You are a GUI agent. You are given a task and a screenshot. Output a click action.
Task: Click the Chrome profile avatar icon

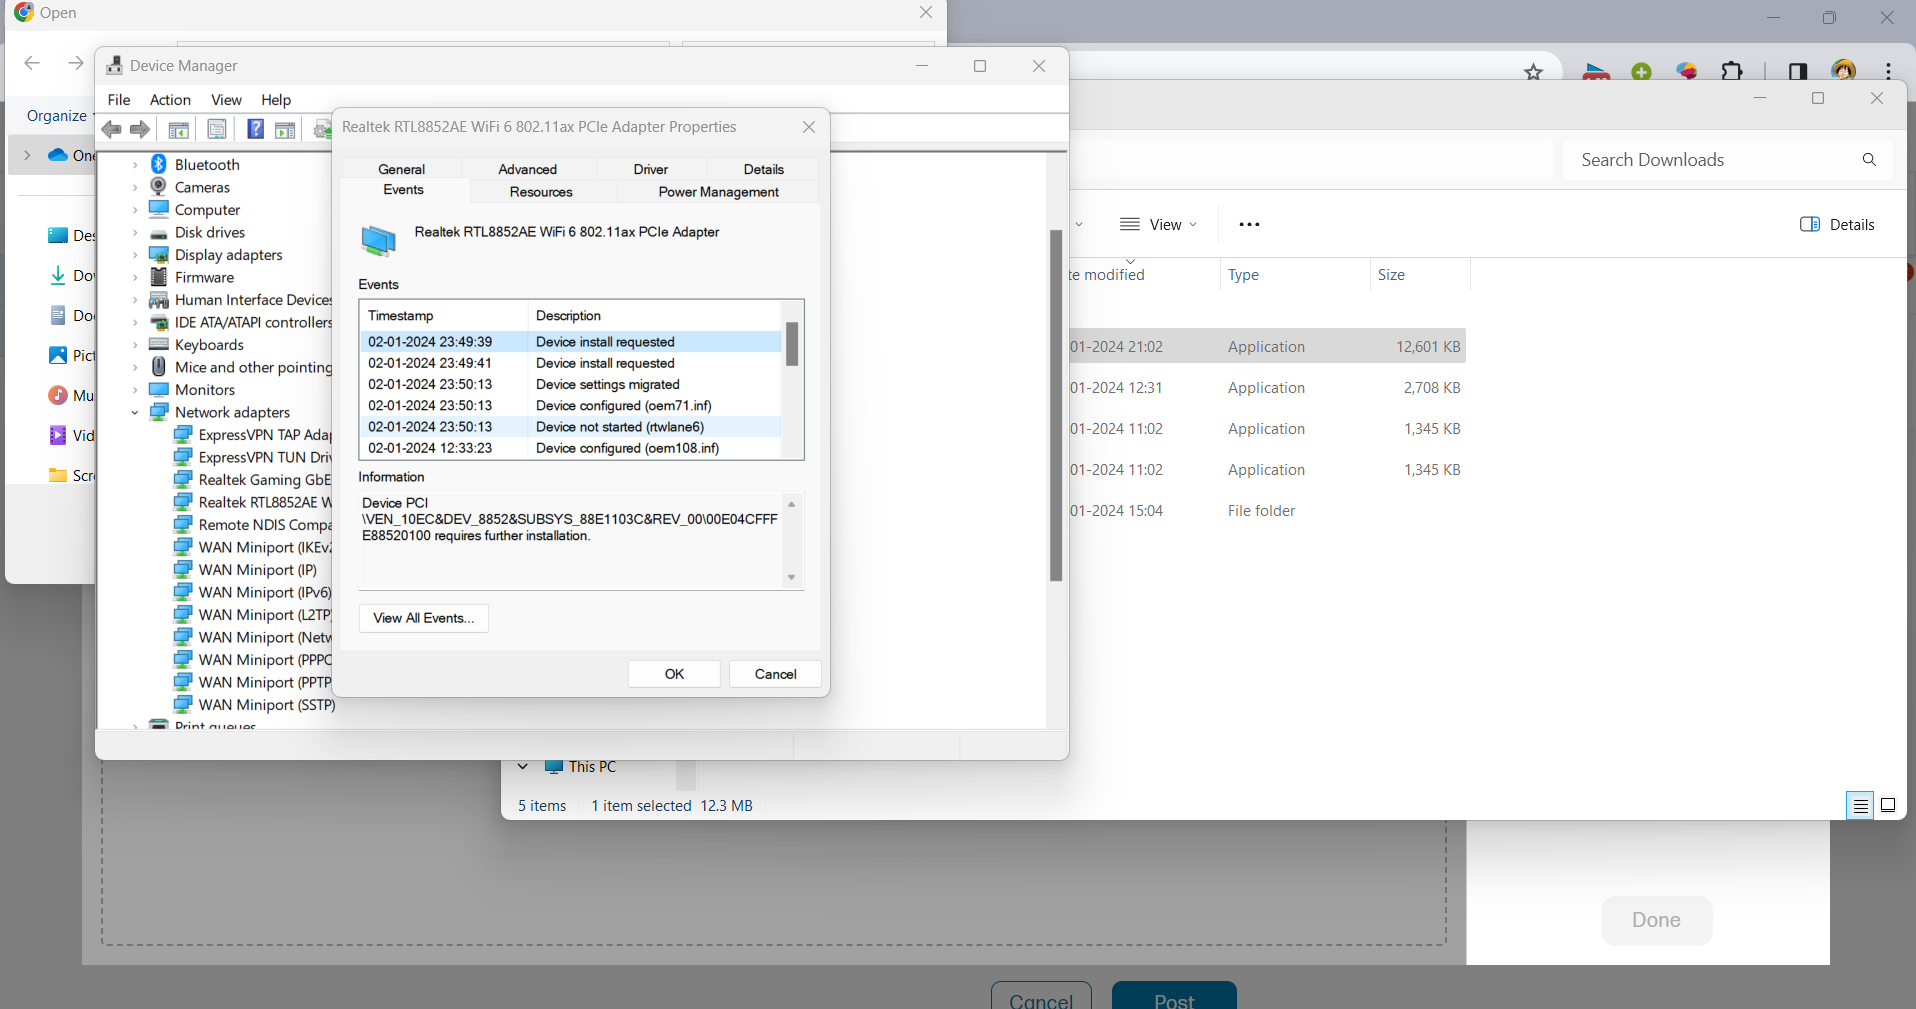click(1844, 70)
